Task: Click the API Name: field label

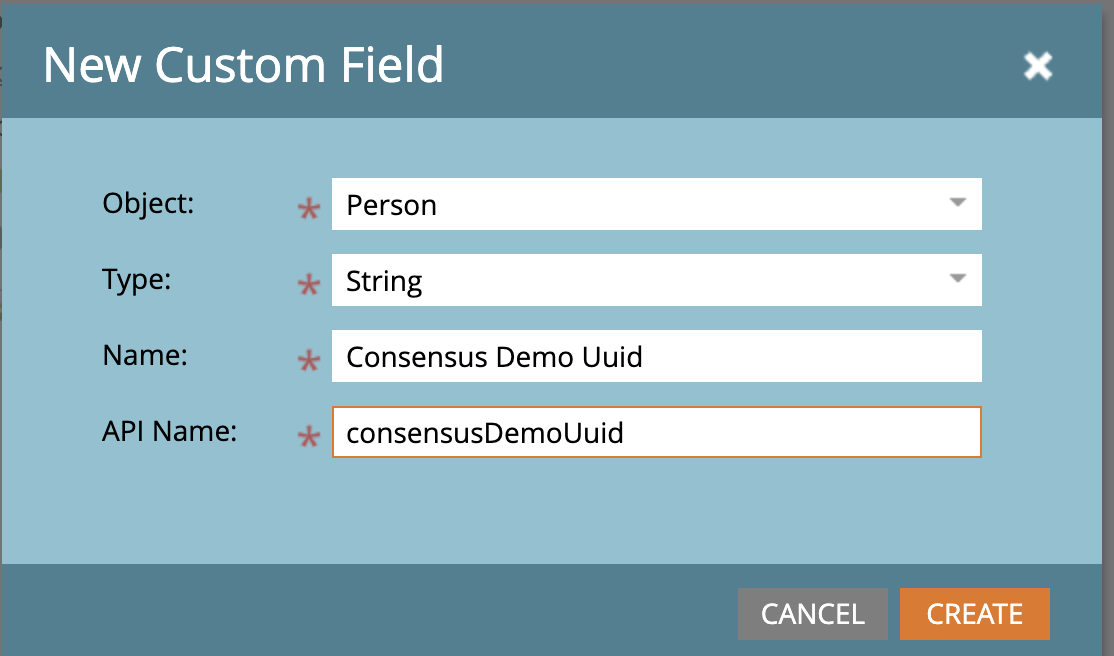Action: (x=170, y=431)
